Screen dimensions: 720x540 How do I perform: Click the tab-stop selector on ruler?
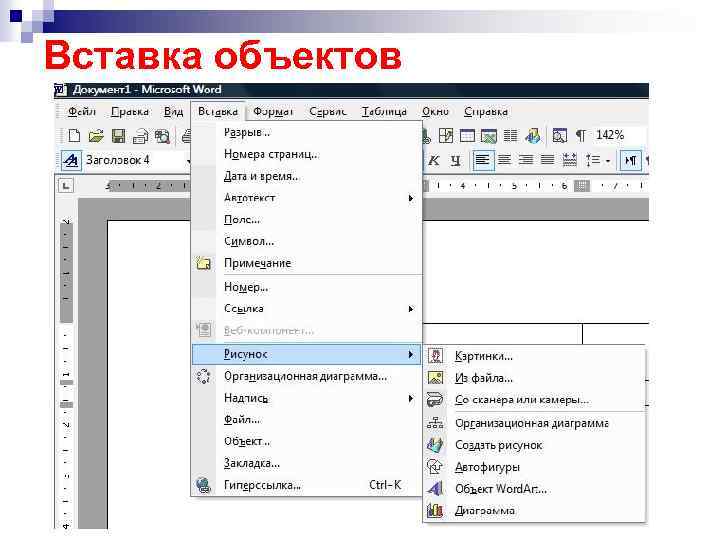point(66,186)
